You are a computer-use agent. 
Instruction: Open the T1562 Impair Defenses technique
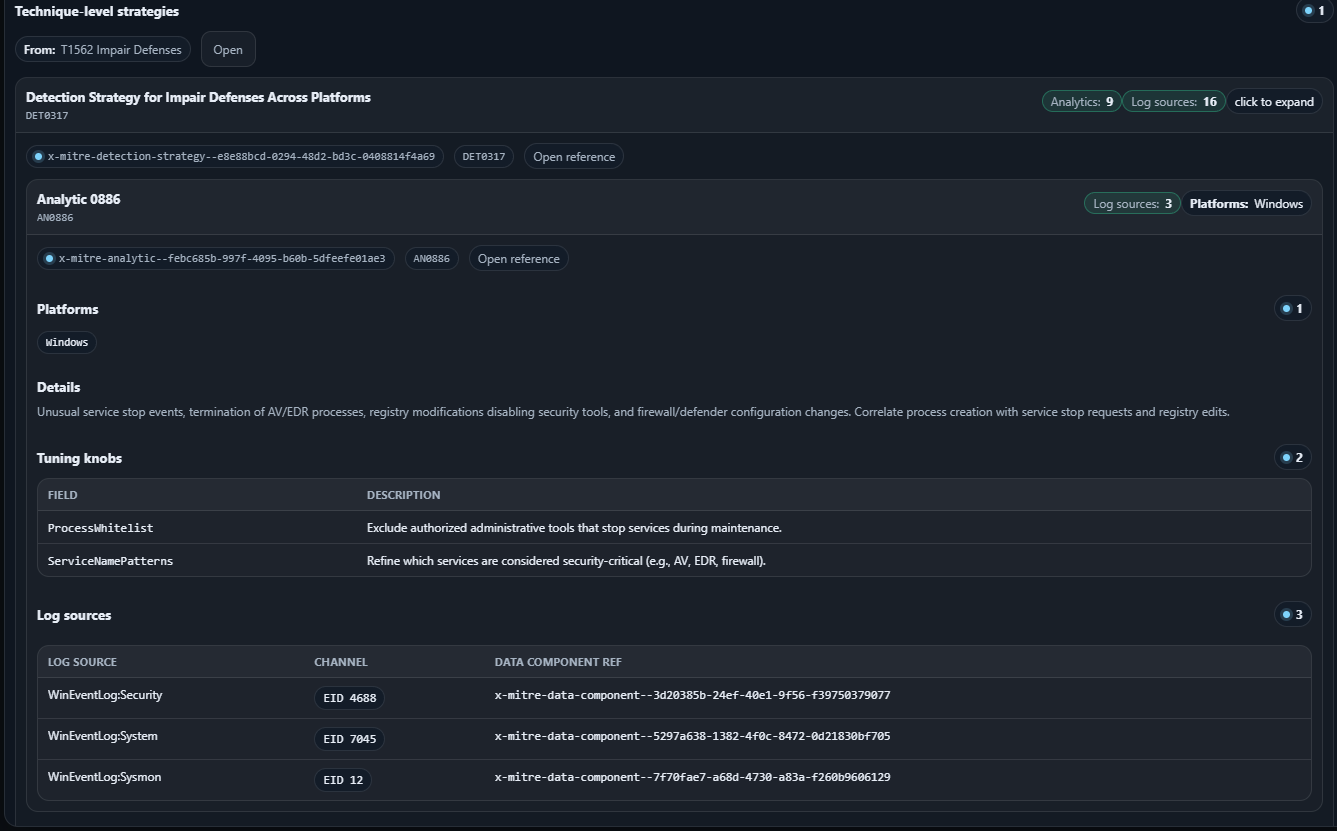click(228, 50)
